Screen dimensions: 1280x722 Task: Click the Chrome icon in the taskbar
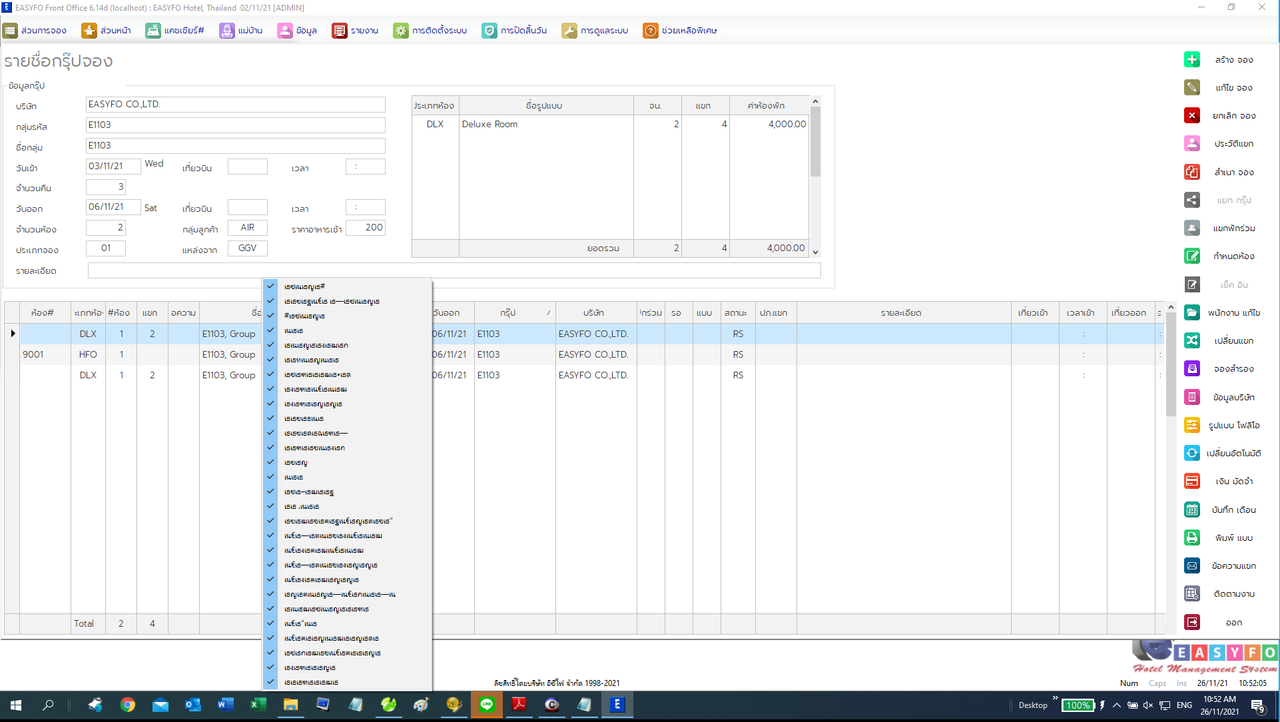pyautogui.click(x=128, y=705)
